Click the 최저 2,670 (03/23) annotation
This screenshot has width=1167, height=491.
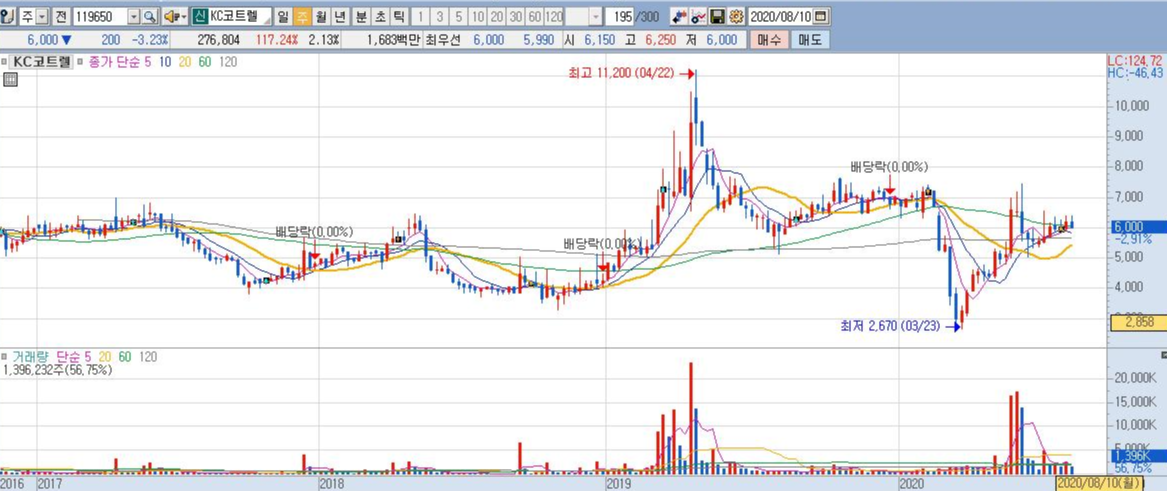892,326
